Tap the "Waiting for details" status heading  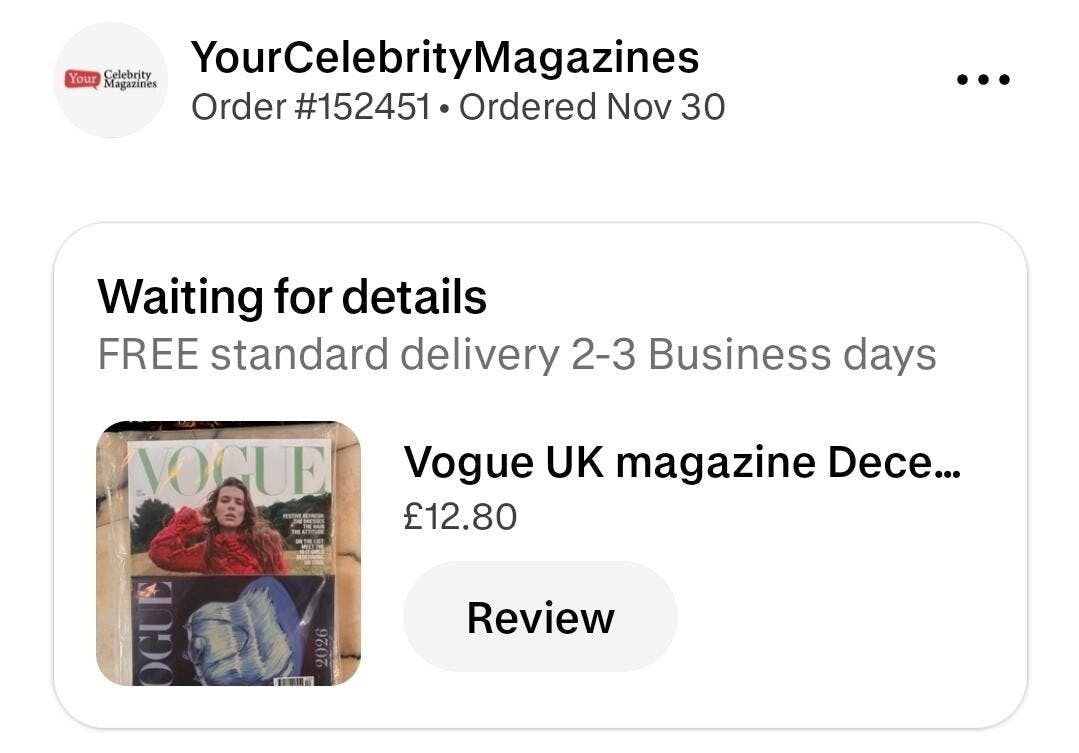(292, 296)
